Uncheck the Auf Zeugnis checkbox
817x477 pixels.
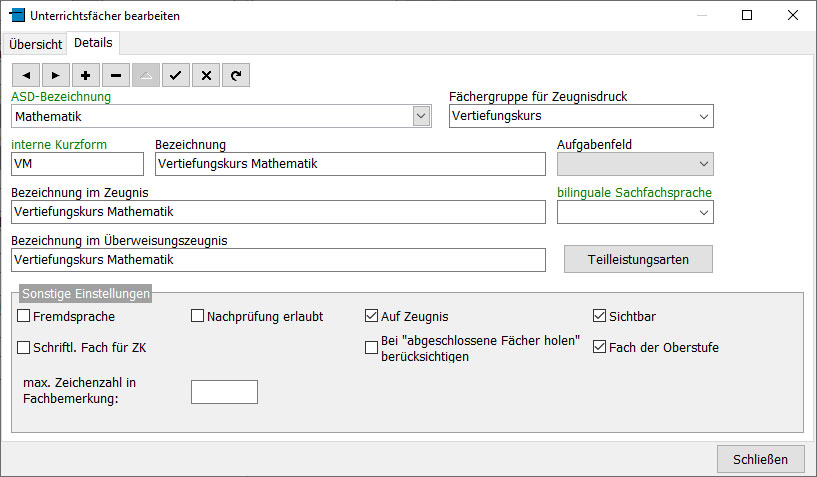(x=372, y=317)
